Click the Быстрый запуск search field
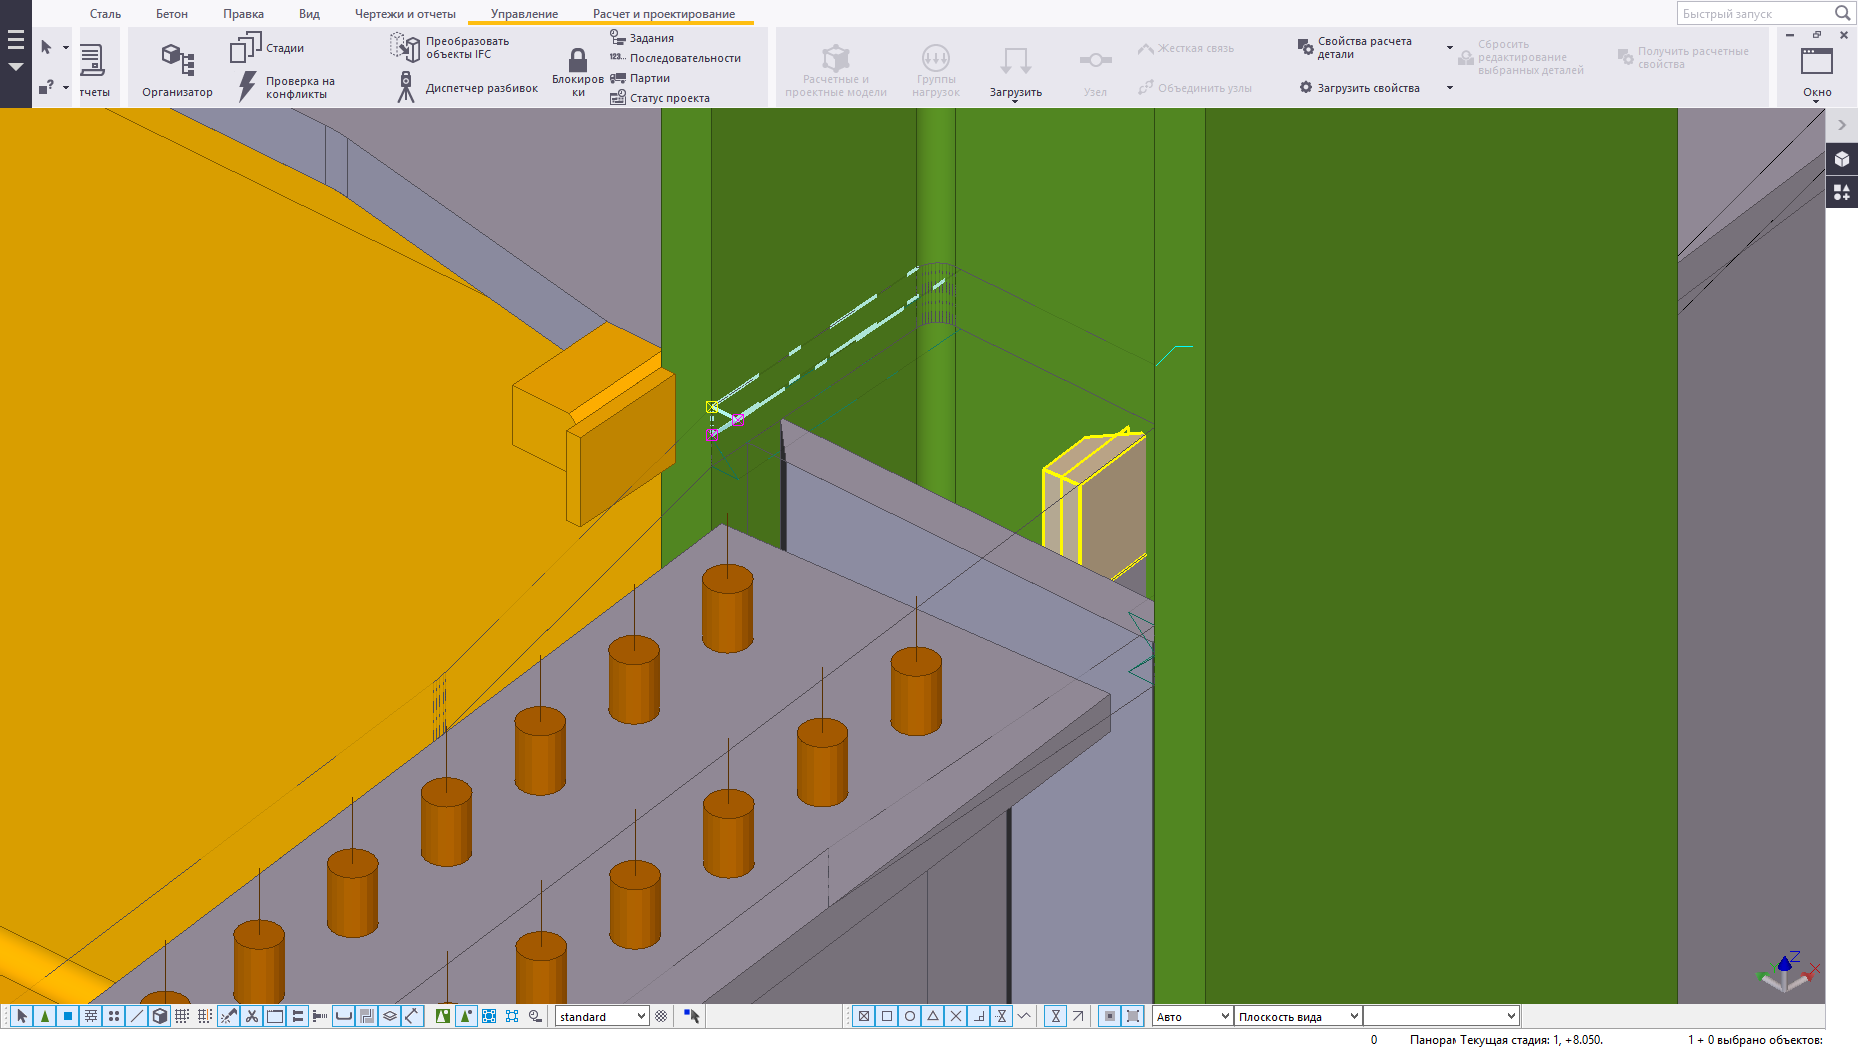Image resolution: width=1858 pixels, height=1050 pixels. click(x=1754, y=14)
